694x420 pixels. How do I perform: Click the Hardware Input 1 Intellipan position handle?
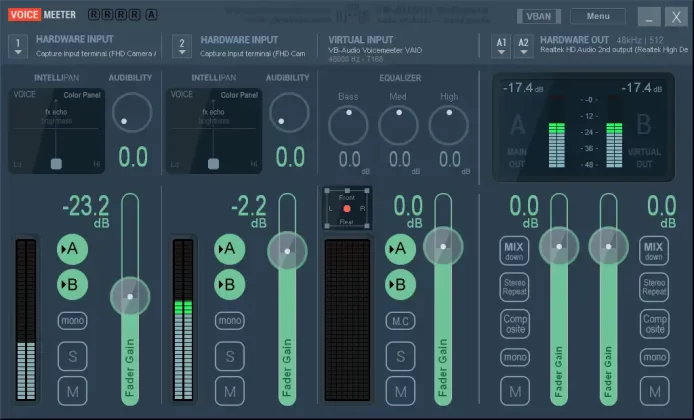coord(56,164)
